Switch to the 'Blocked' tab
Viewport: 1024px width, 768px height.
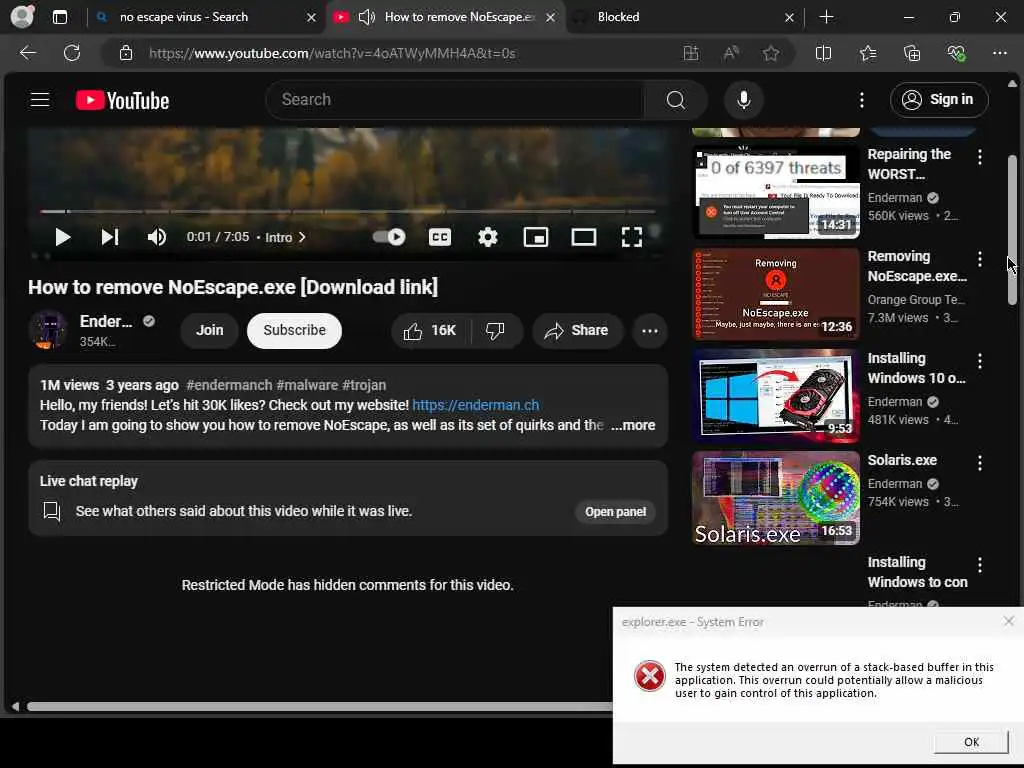pos(683,17)
